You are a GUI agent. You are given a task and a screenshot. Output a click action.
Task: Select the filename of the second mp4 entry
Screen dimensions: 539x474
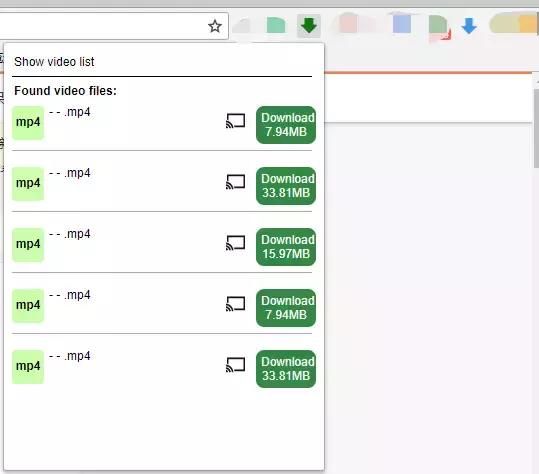click(x=70, y=173)
